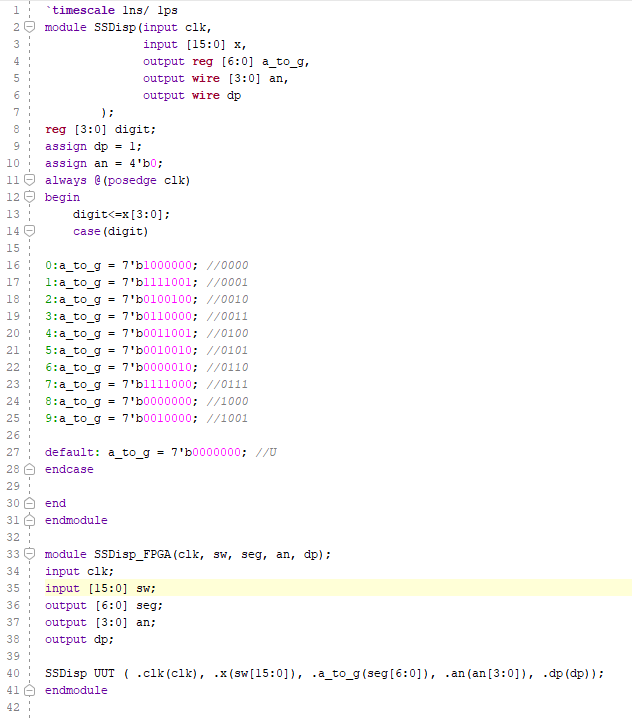Click the value 7'b0011001 on line 20
The width and height of the screenshot is (632, 721).
point(157,333)
